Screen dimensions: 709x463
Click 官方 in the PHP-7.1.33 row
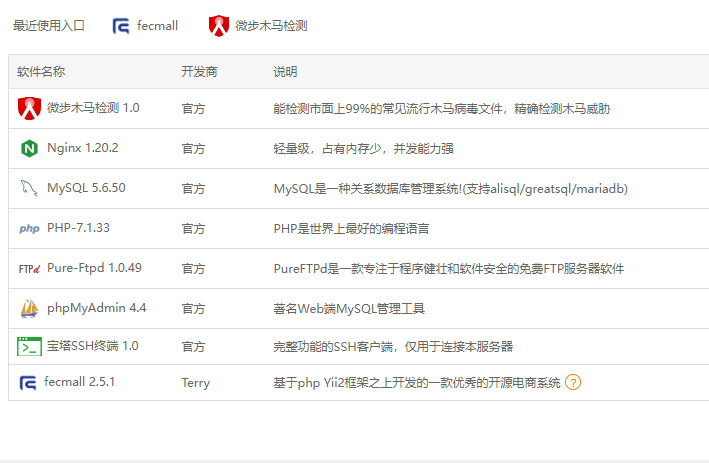[194, 229]
